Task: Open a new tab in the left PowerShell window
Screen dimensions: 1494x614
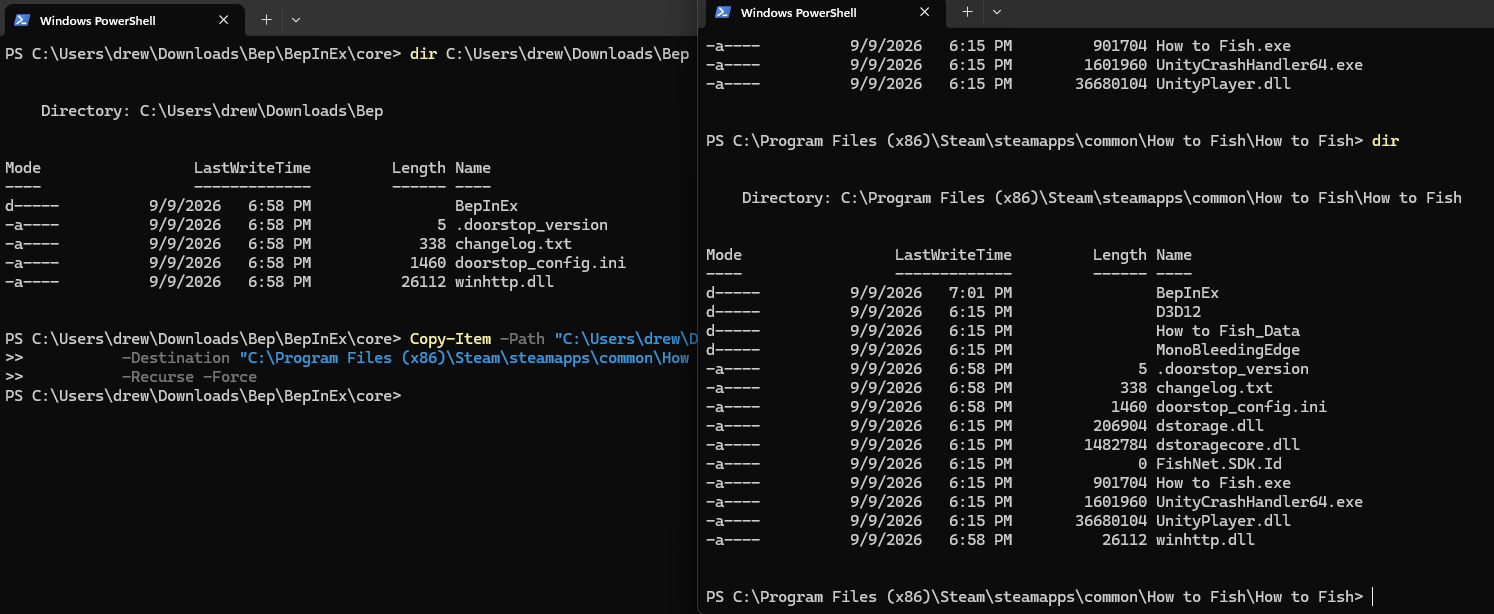Action: [x=266, y=20]
